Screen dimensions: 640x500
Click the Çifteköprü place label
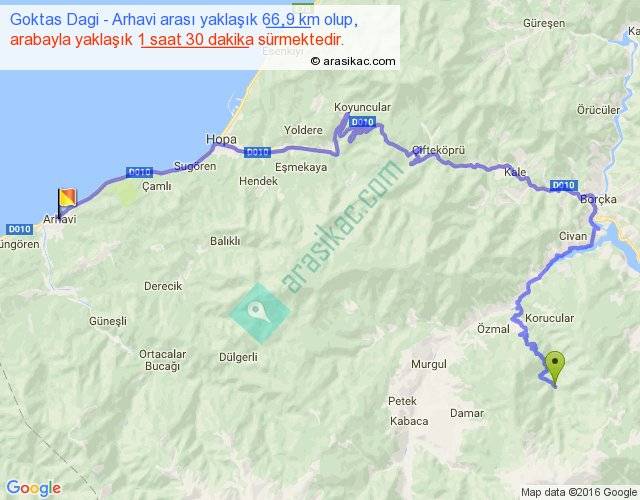tap(438, 151)
